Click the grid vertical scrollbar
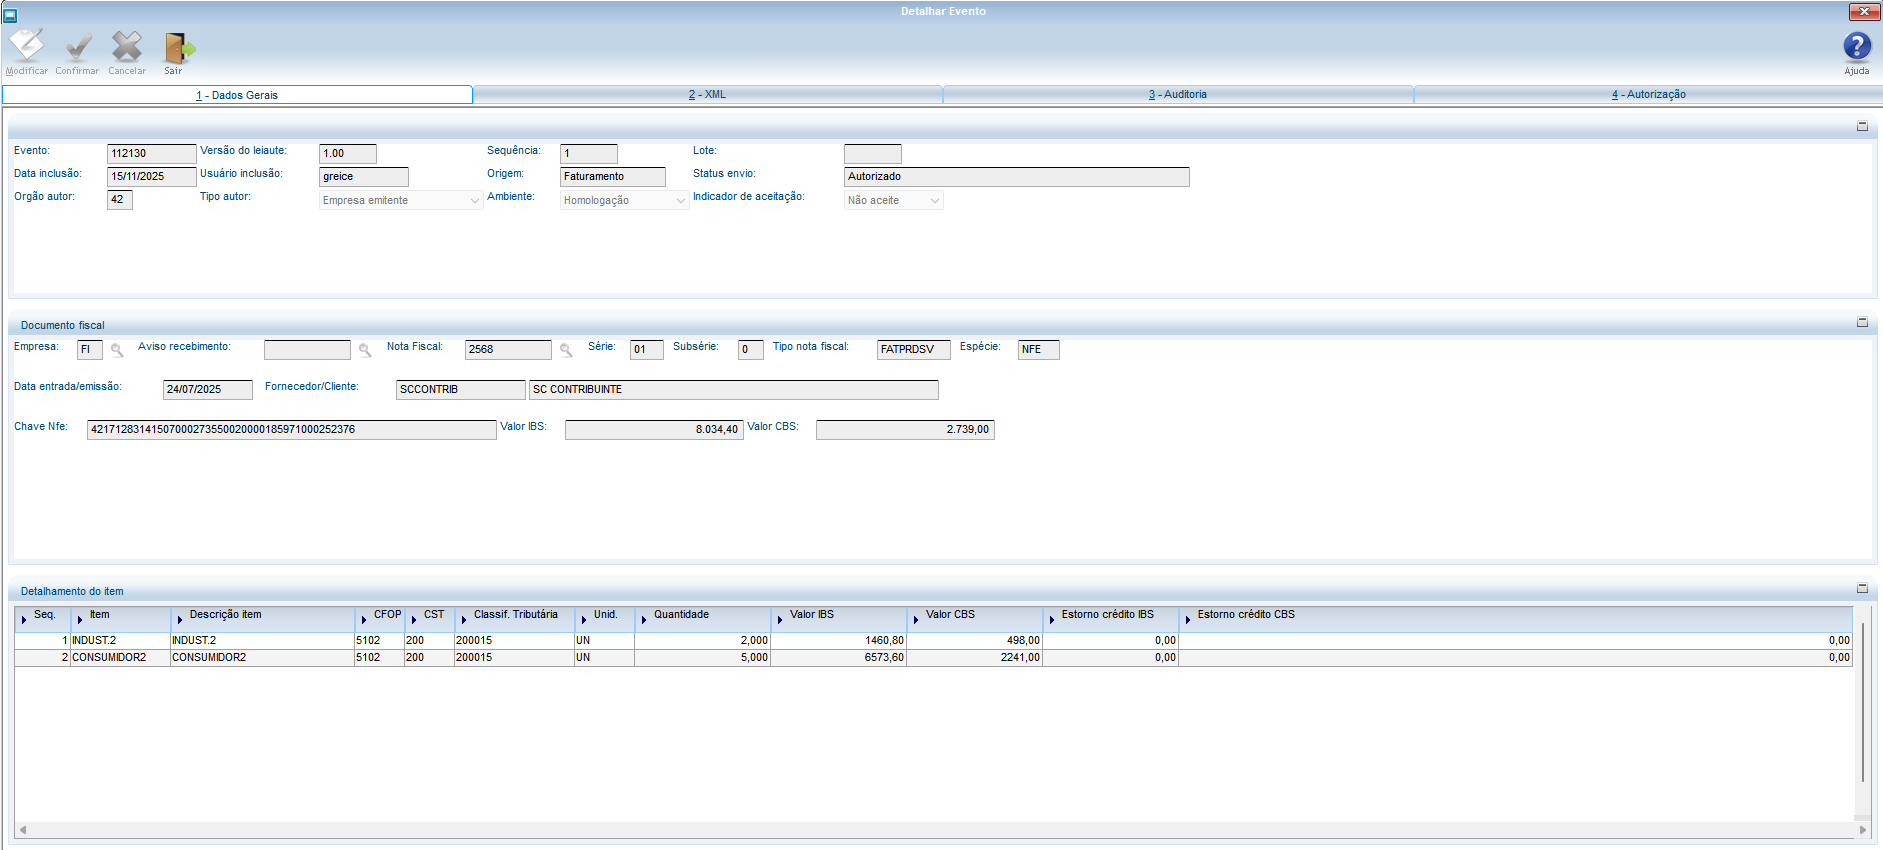 [1862, 703]
